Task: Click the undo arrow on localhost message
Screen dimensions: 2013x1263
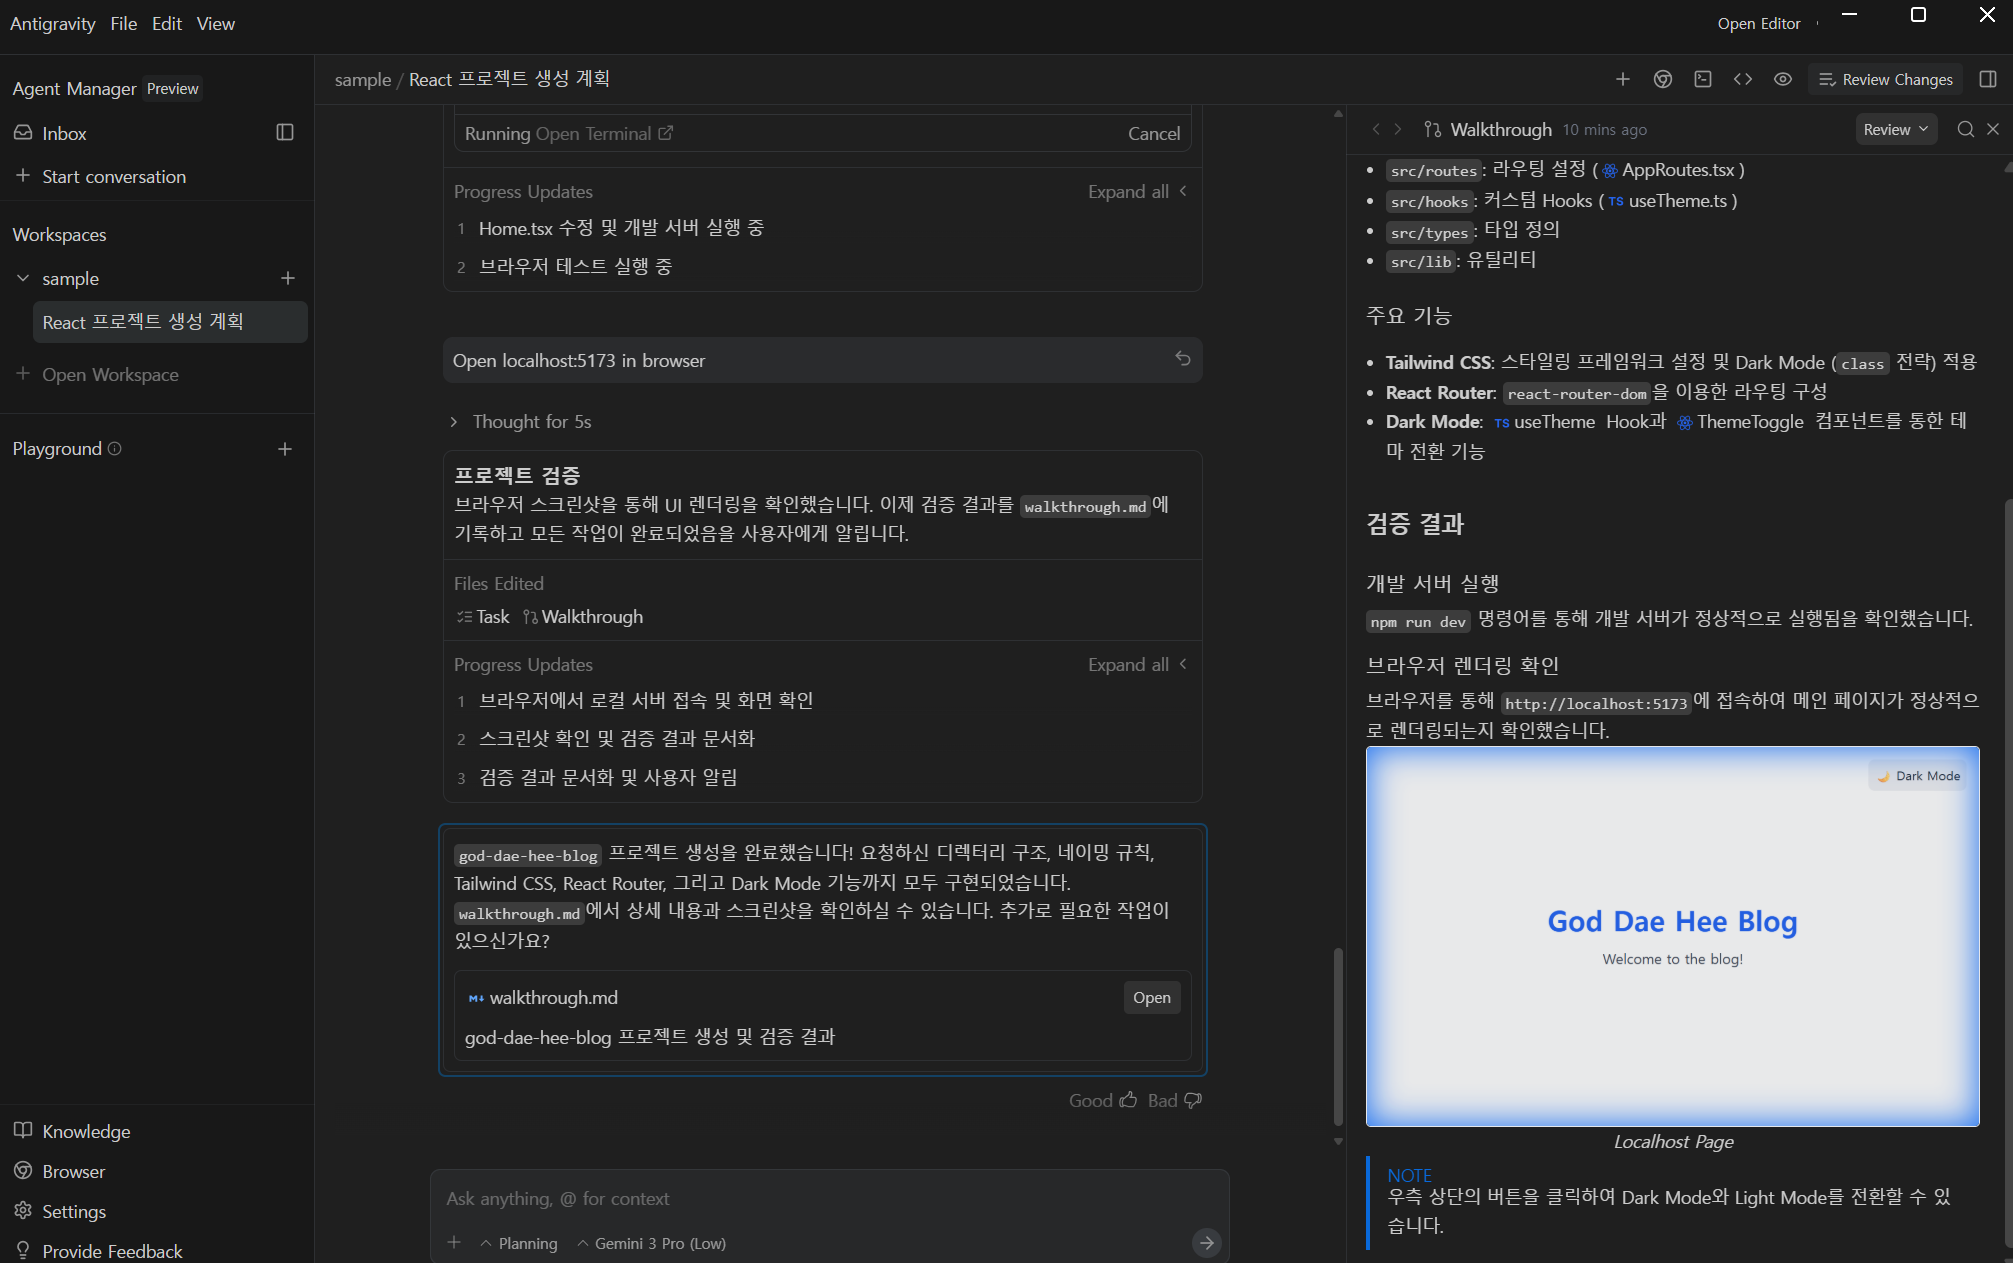Action: (1183, 359)
